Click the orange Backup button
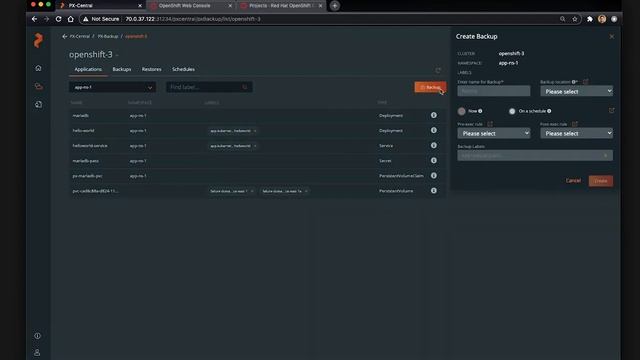 (x=430, y=87)
